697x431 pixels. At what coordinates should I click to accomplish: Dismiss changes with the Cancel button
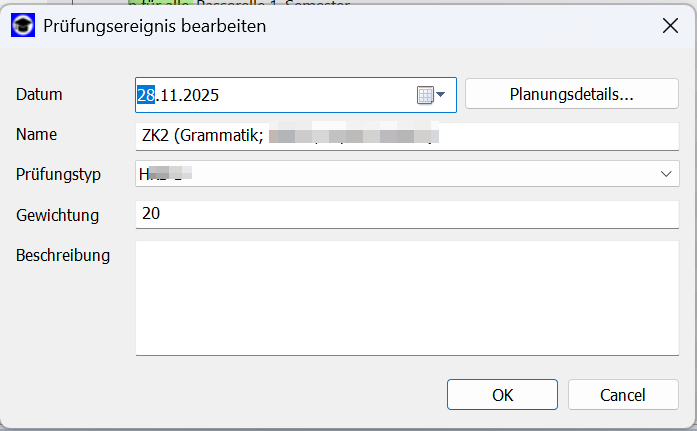pyautogui.click(x=623, y=395)
